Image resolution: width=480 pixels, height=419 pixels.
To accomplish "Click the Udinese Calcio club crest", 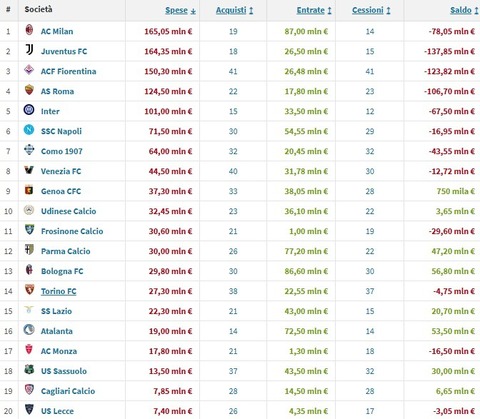I will click(x=29, y=210).
